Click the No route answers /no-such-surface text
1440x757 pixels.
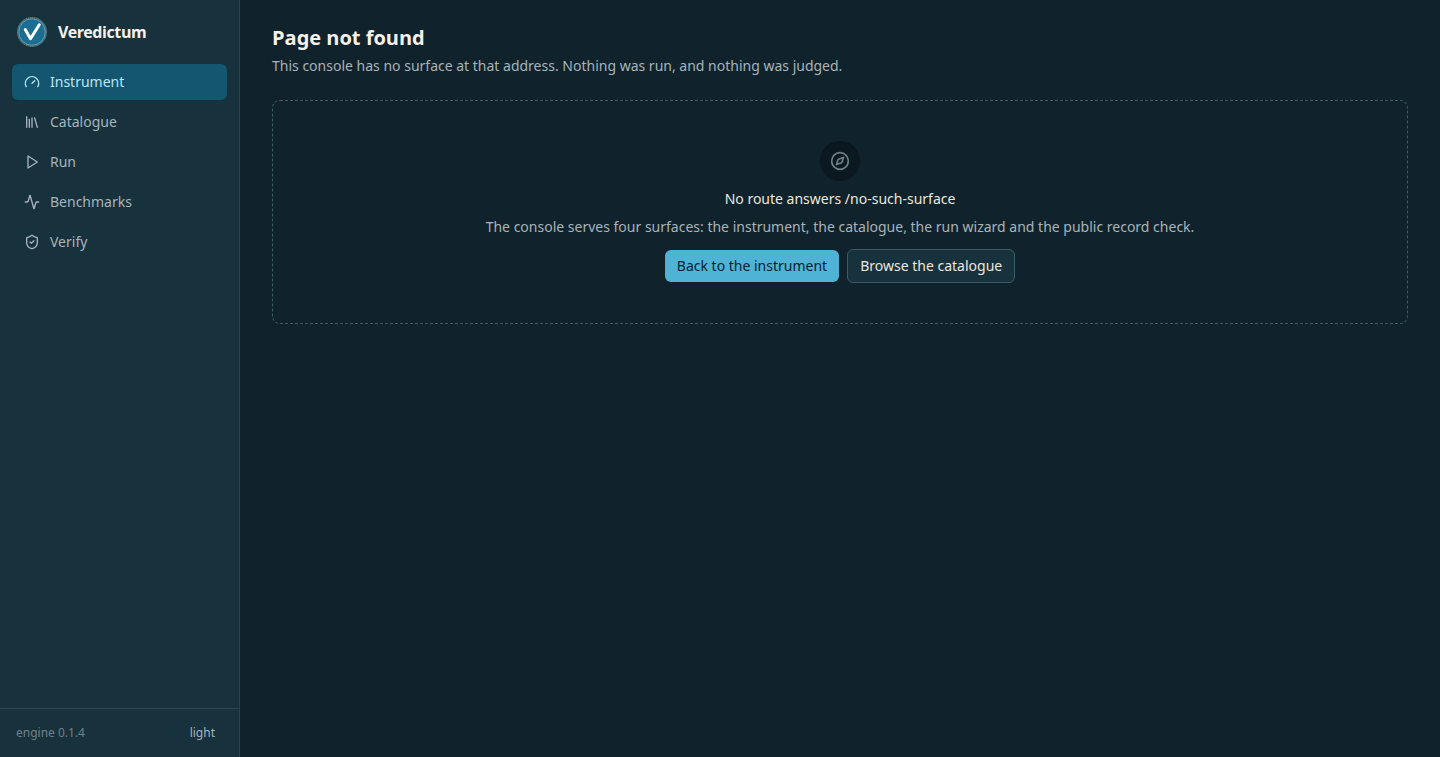(x=840, y=199)
